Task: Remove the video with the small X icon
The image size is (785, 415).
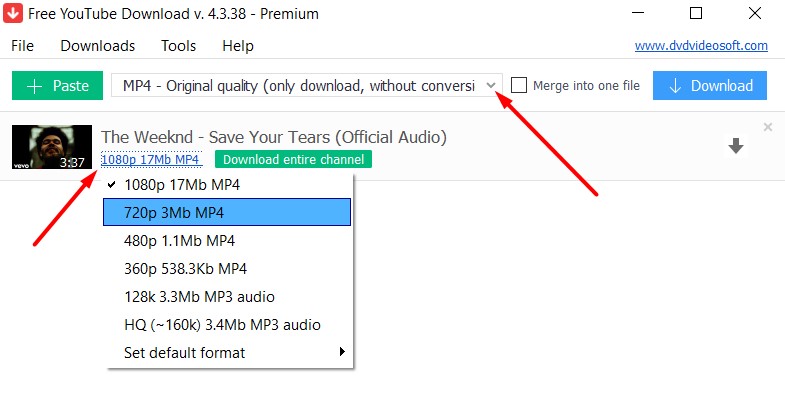Action: tap(767, 127)
